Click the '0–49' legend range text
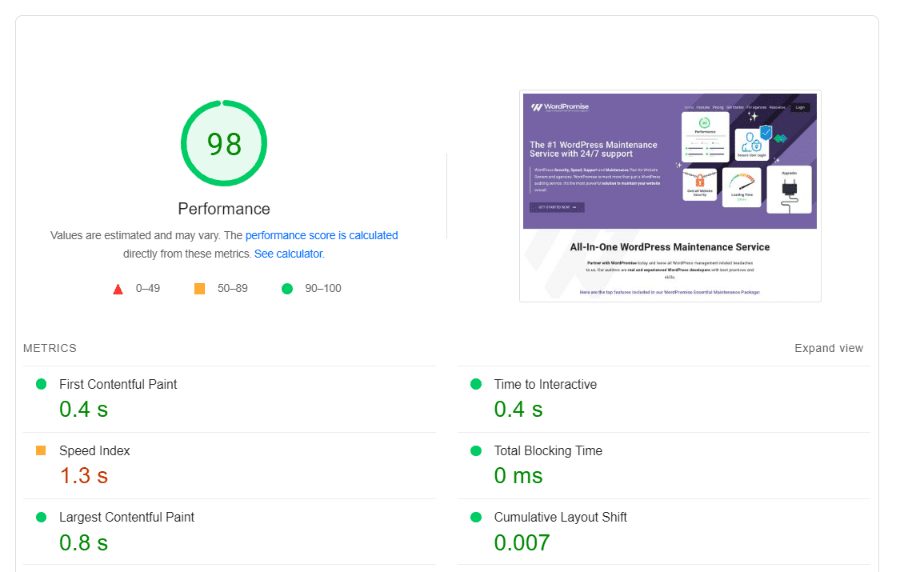This screenshot has height=572, width=898. pos(148,289)
